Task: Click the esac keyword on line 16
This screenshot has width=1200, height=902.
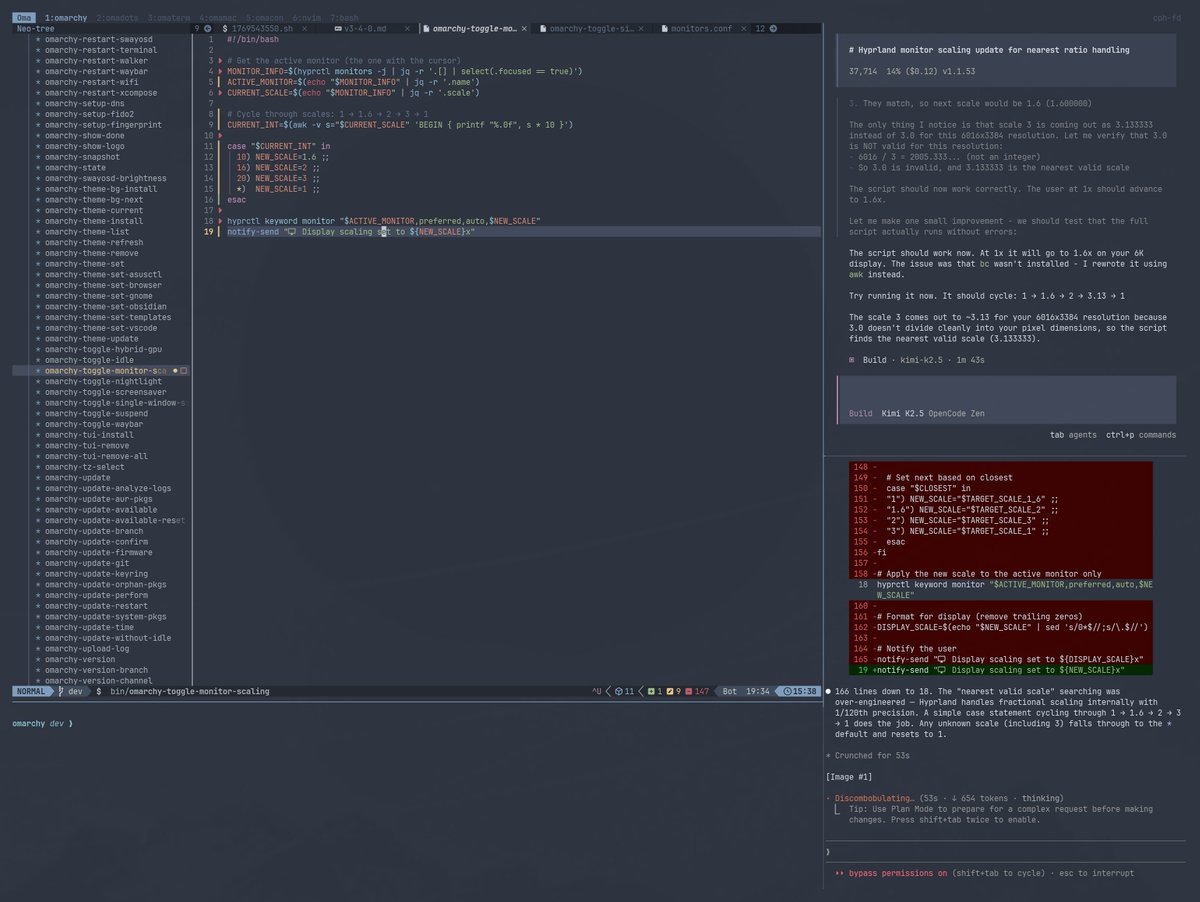Action: 237,200
